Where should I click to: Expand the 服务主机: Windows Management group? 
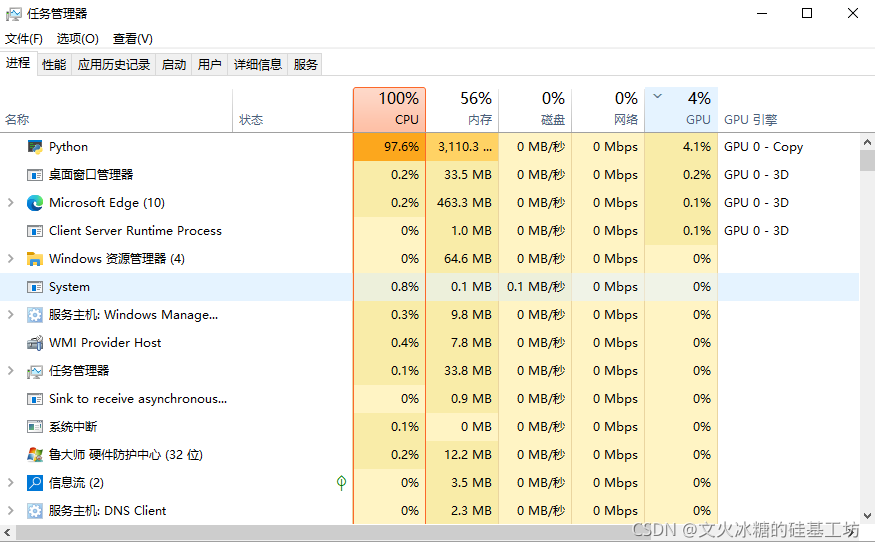coord(11,315)
